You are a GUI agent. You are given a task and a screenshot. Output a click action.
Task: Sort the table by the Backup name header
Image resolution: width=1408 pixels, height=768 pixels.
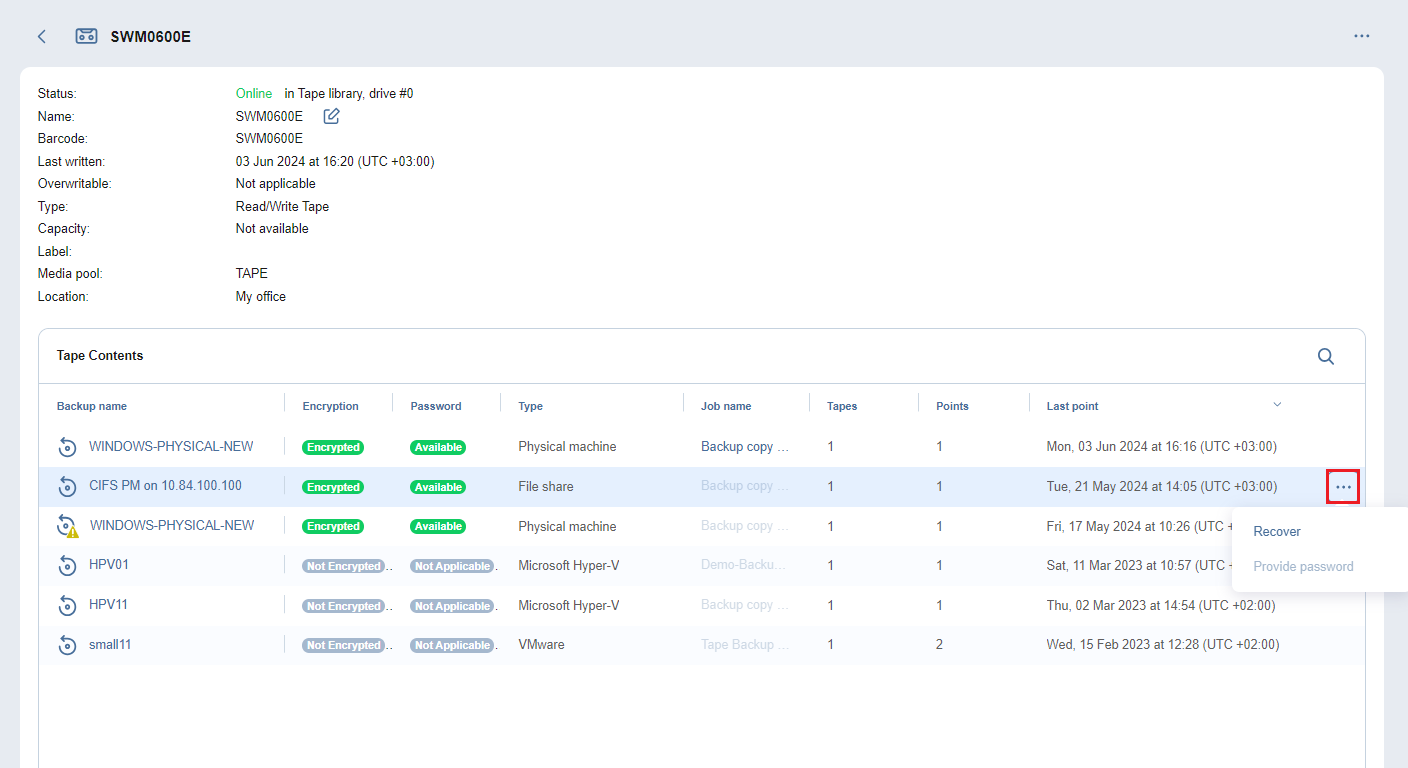coord(91,406)
